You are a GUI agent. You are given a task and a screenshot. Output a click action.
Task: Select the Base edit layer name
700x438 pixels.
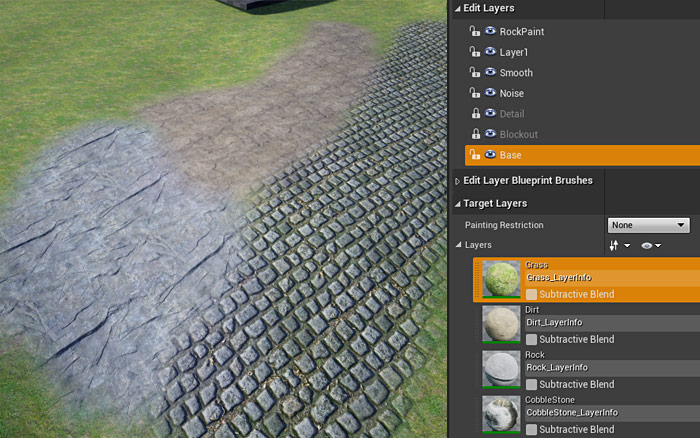pyautogui.click(x=510, y=155)
